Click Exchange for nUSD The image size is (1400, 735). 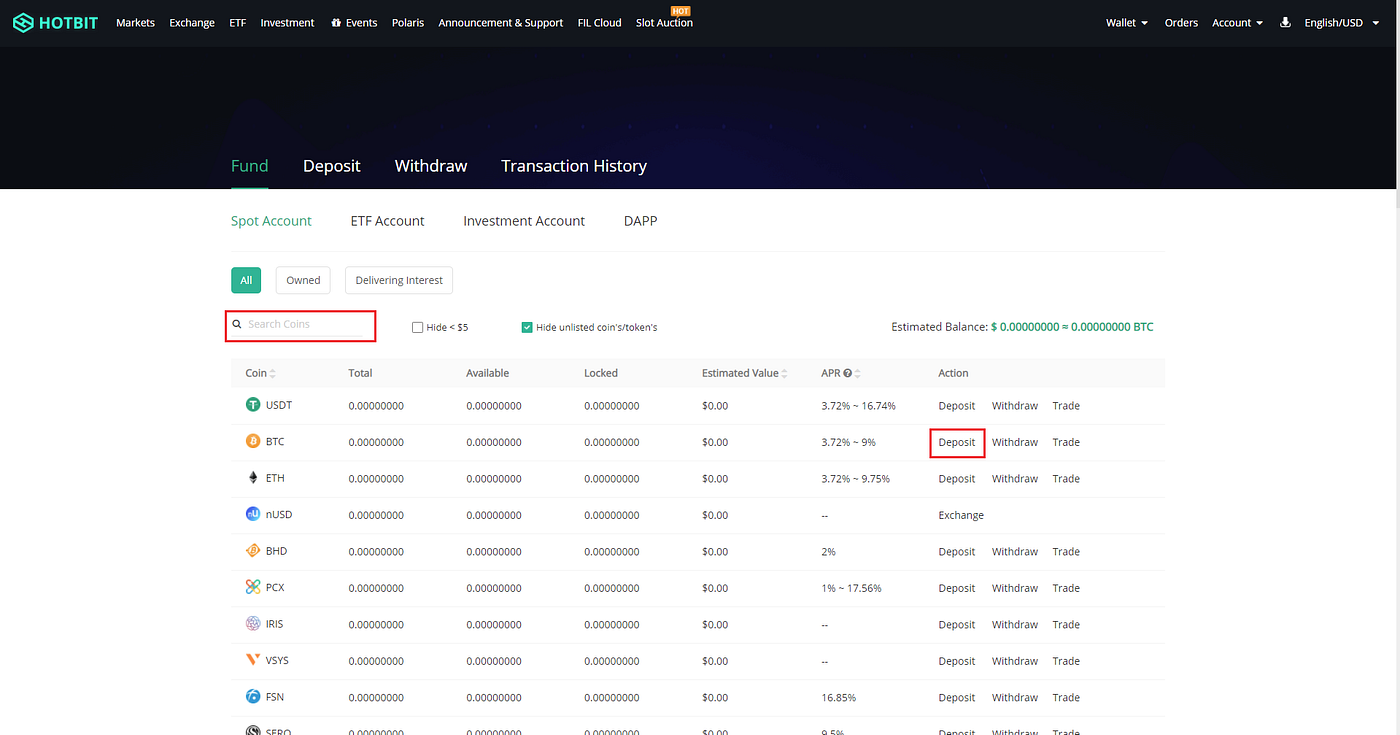point(961,515)
